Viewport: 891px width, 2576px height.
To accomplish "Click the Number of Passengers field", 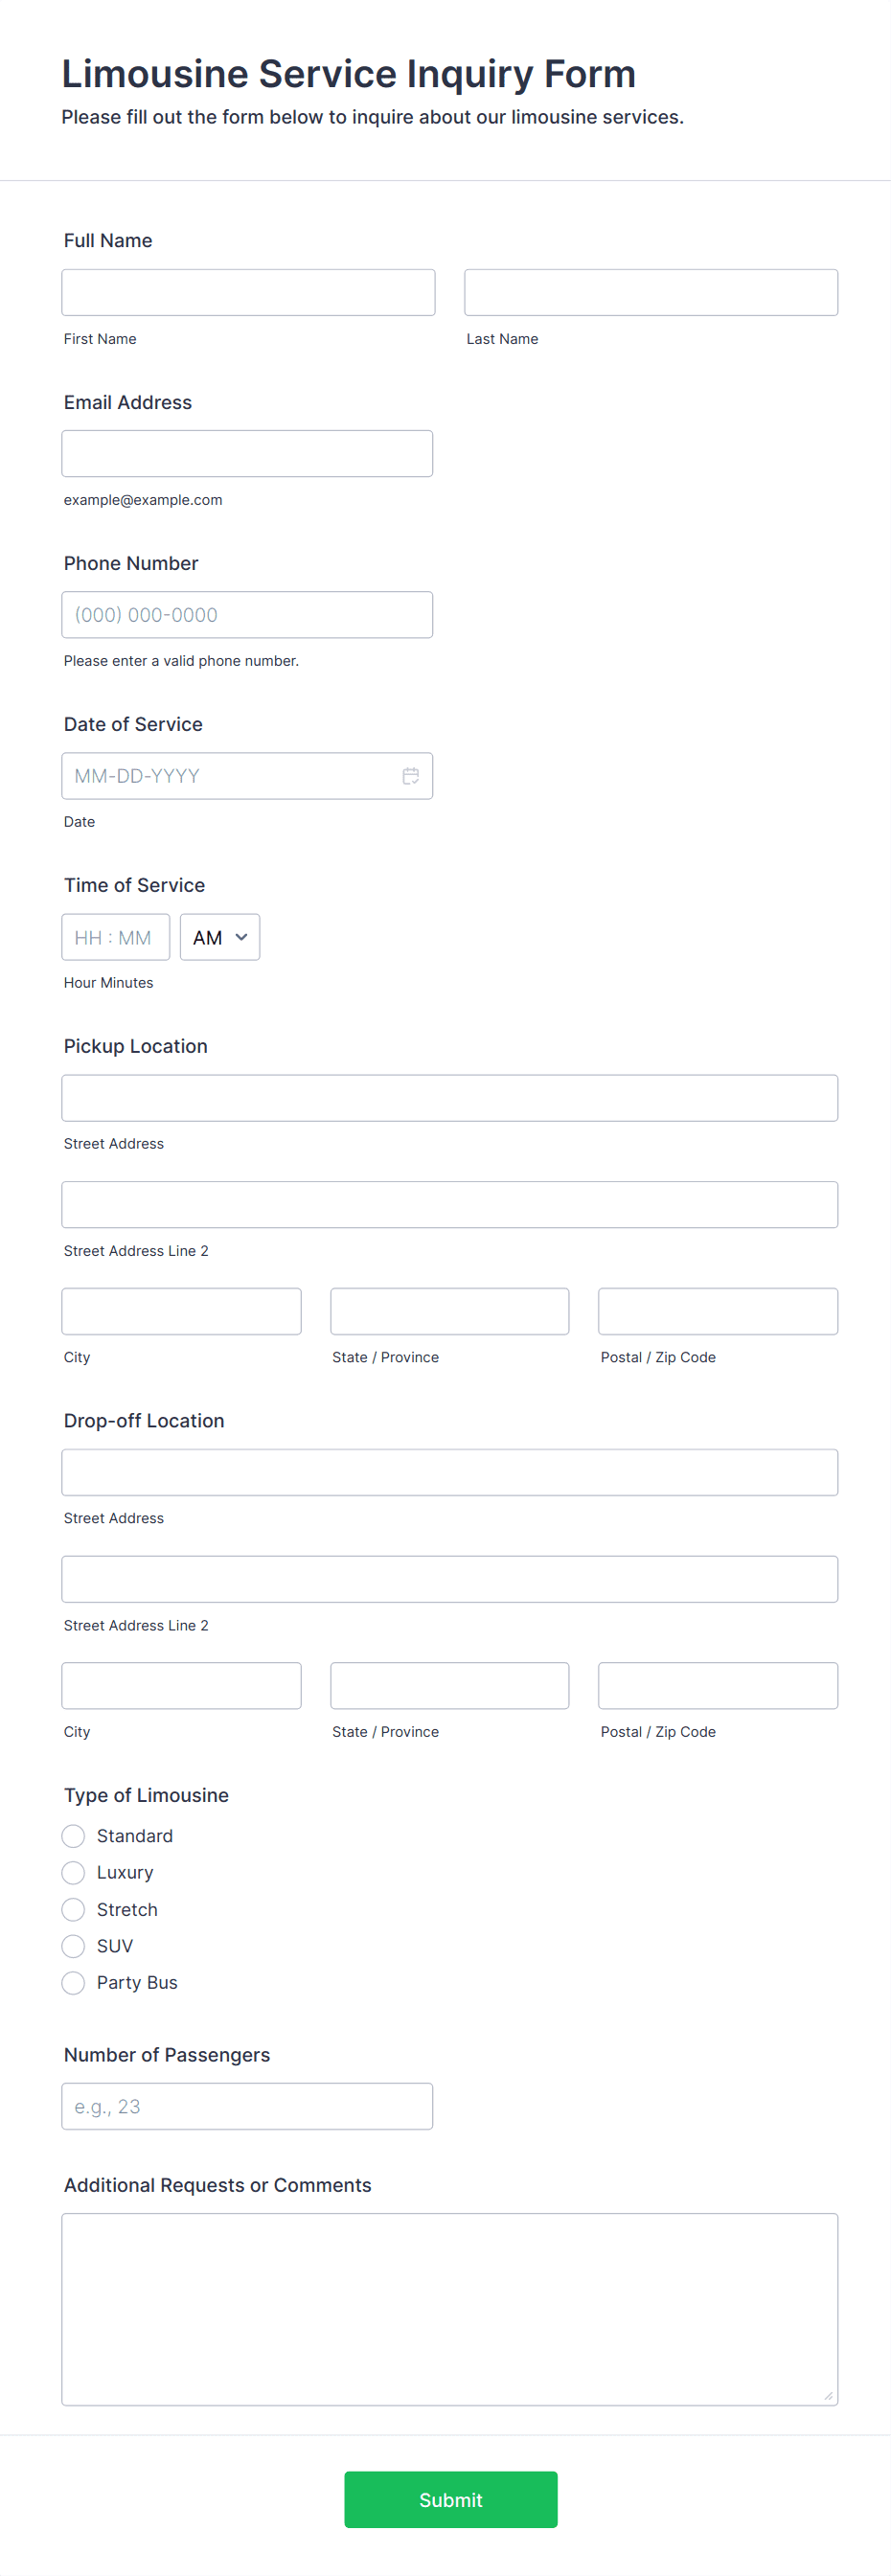I will click(x=247, y=2107).
